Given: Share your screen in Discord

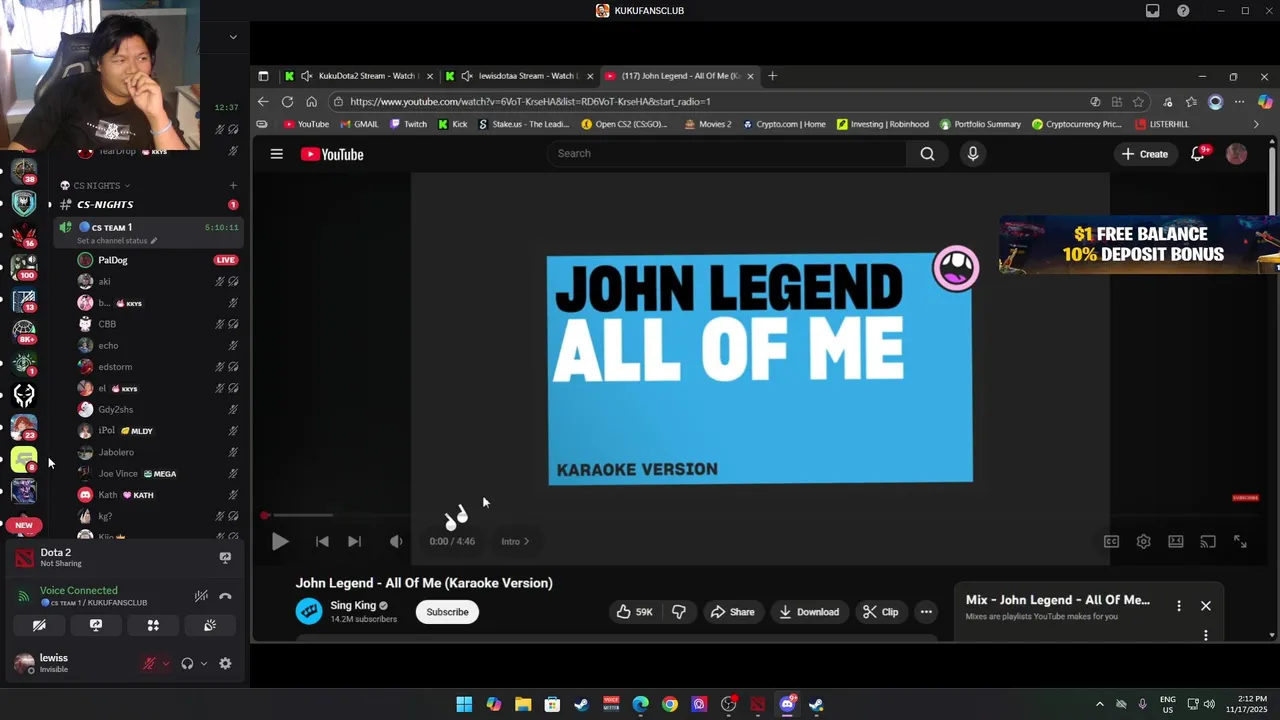Looking at the screenshot, I should pos(96,625).
